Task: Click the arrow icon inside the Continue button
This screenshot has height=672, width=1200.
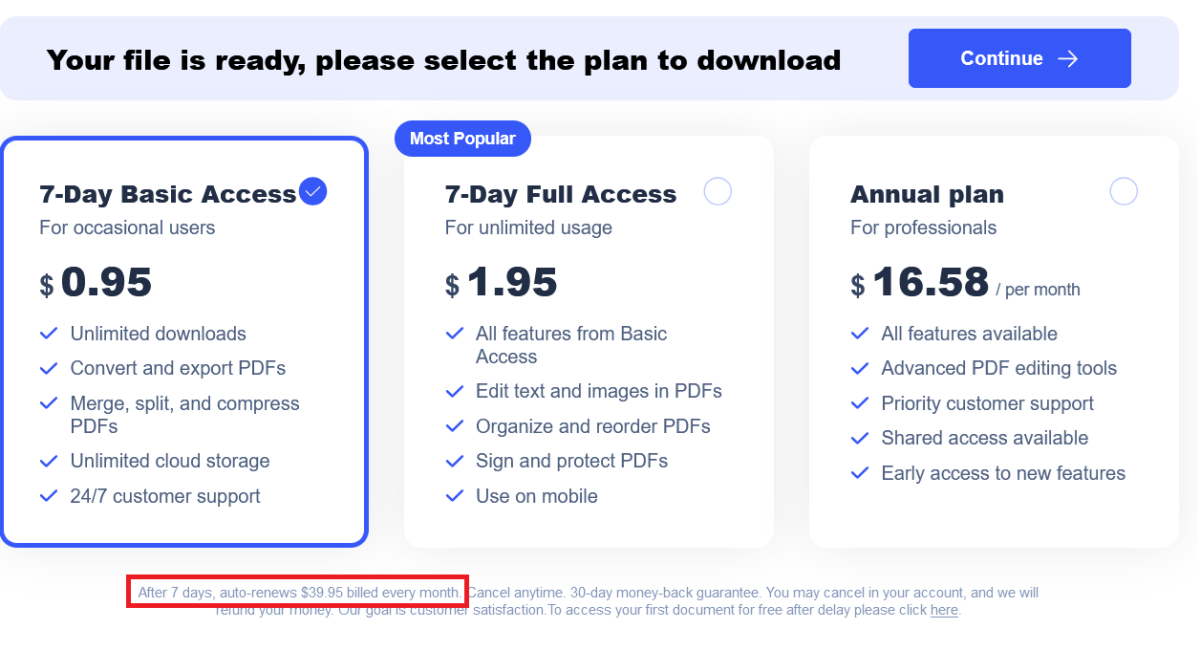Action: [x=1066, y=58]
